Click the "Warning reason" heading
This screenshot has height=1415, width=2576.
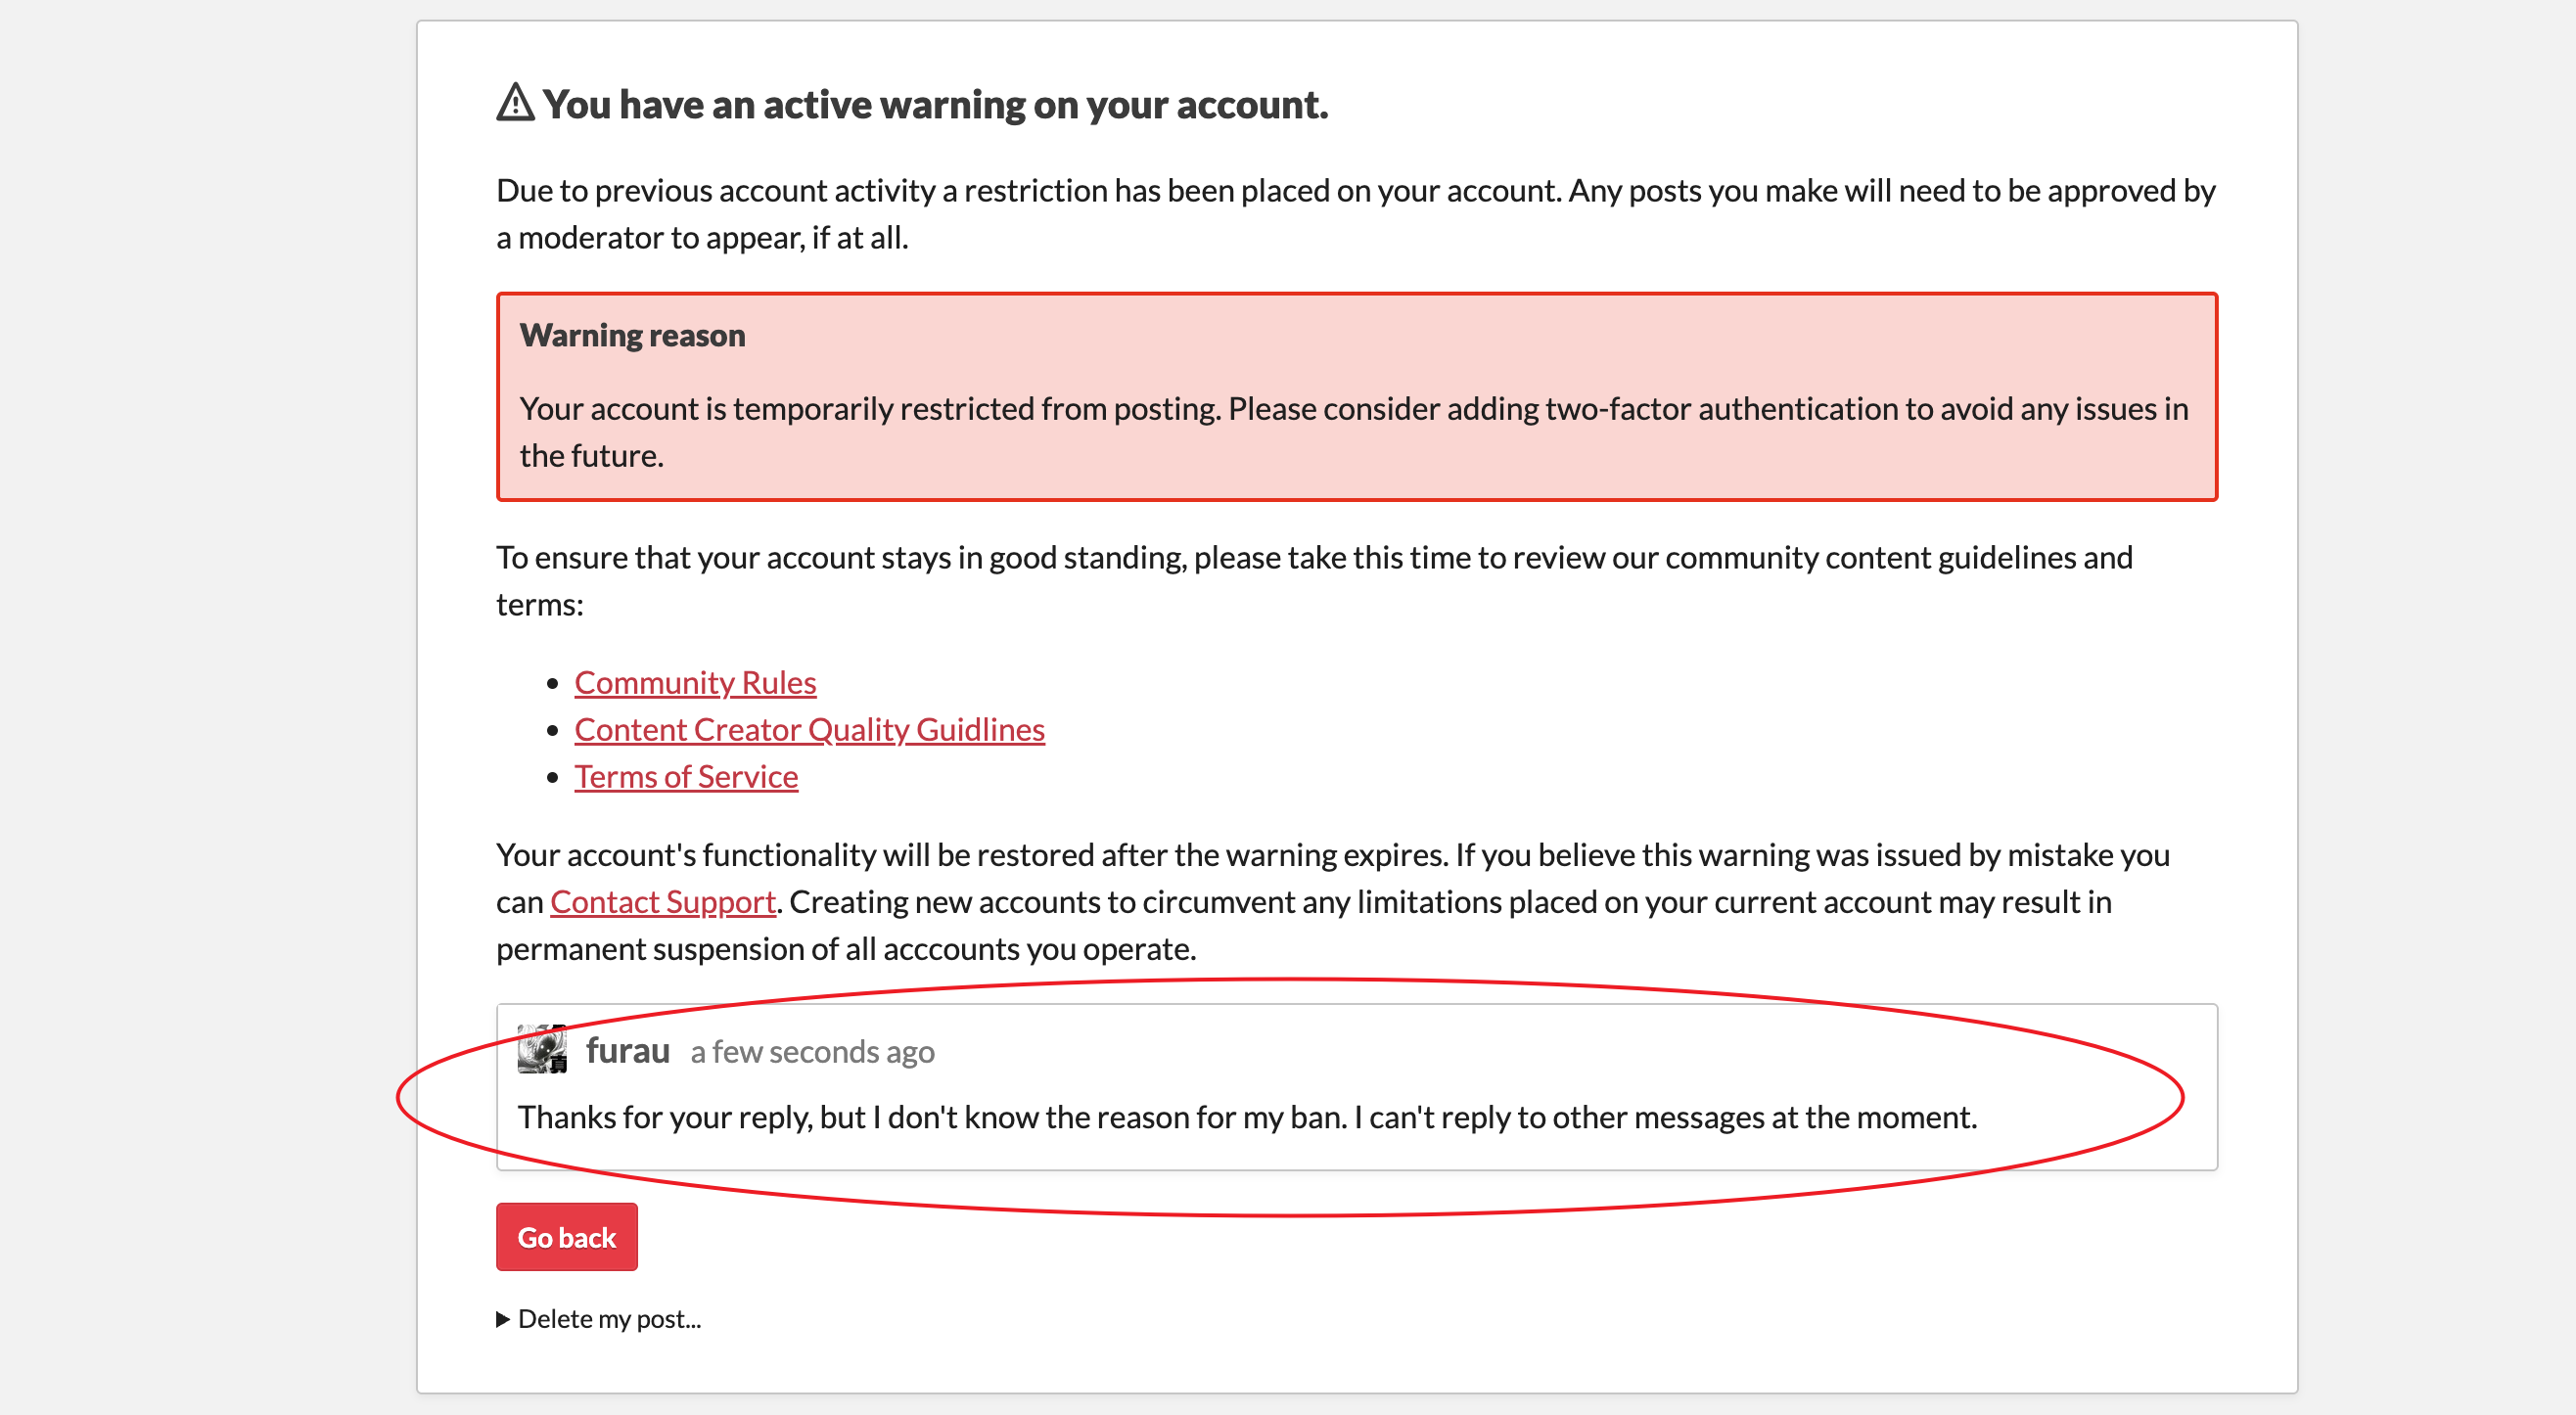click(x=632, y=336)
